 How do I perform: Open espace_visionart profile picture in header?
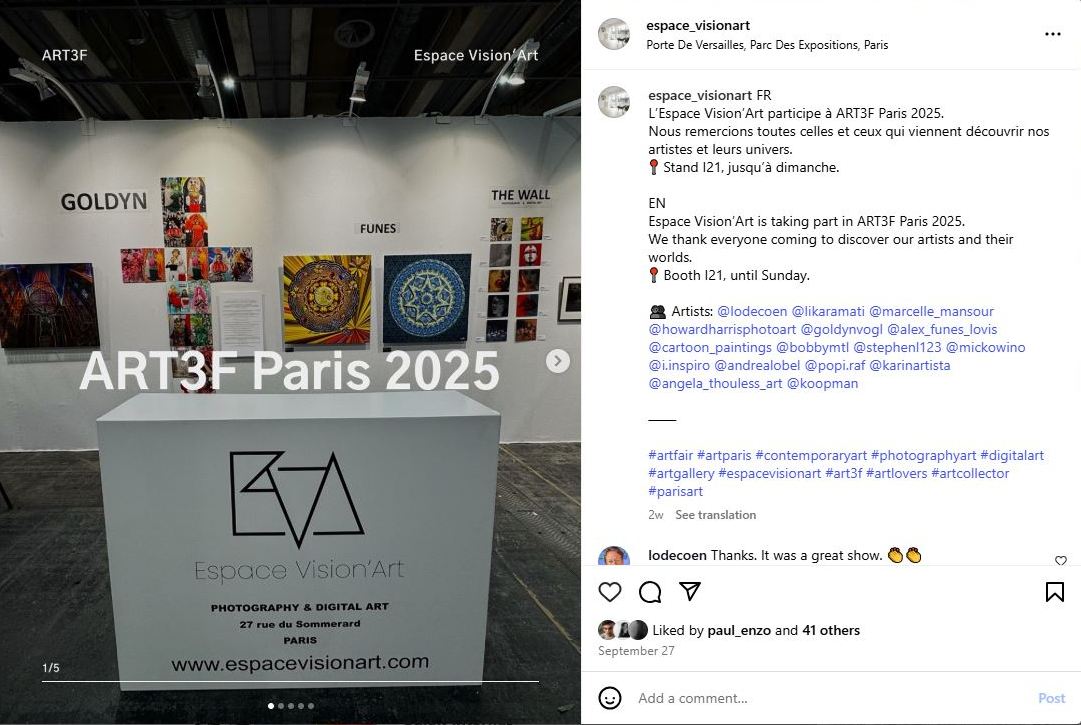[x=614, y=34]
